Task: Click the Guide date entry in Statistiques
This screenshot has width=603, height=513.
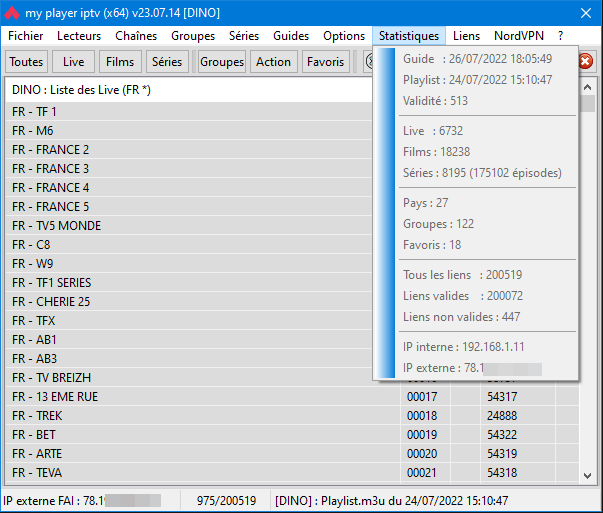Action: click(x=477, y=59)
